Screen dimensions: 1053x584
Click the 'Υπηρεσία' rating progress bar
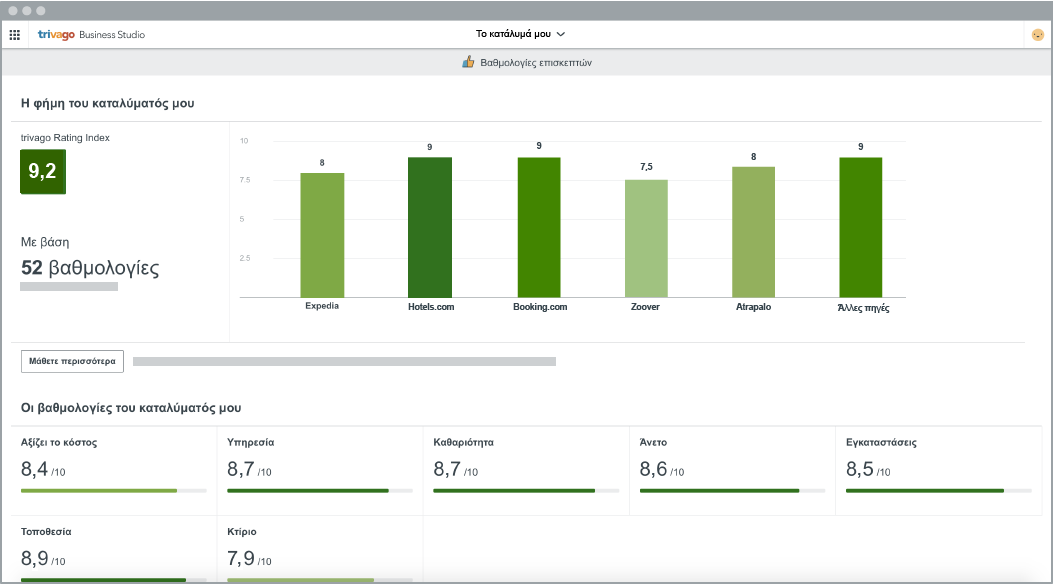click(x=320, y=491)
